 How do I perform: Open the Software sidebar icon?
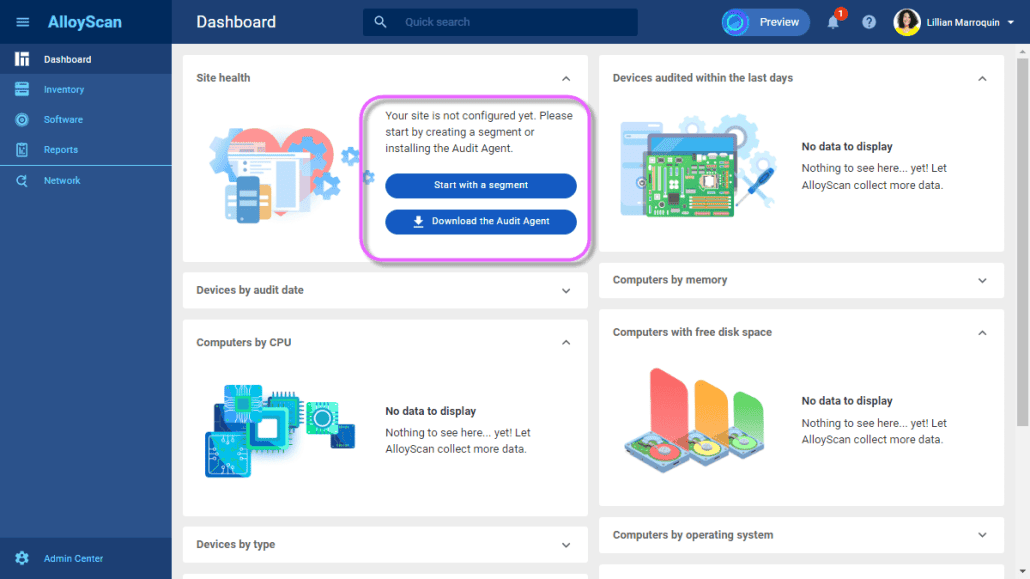pos(22,120)
